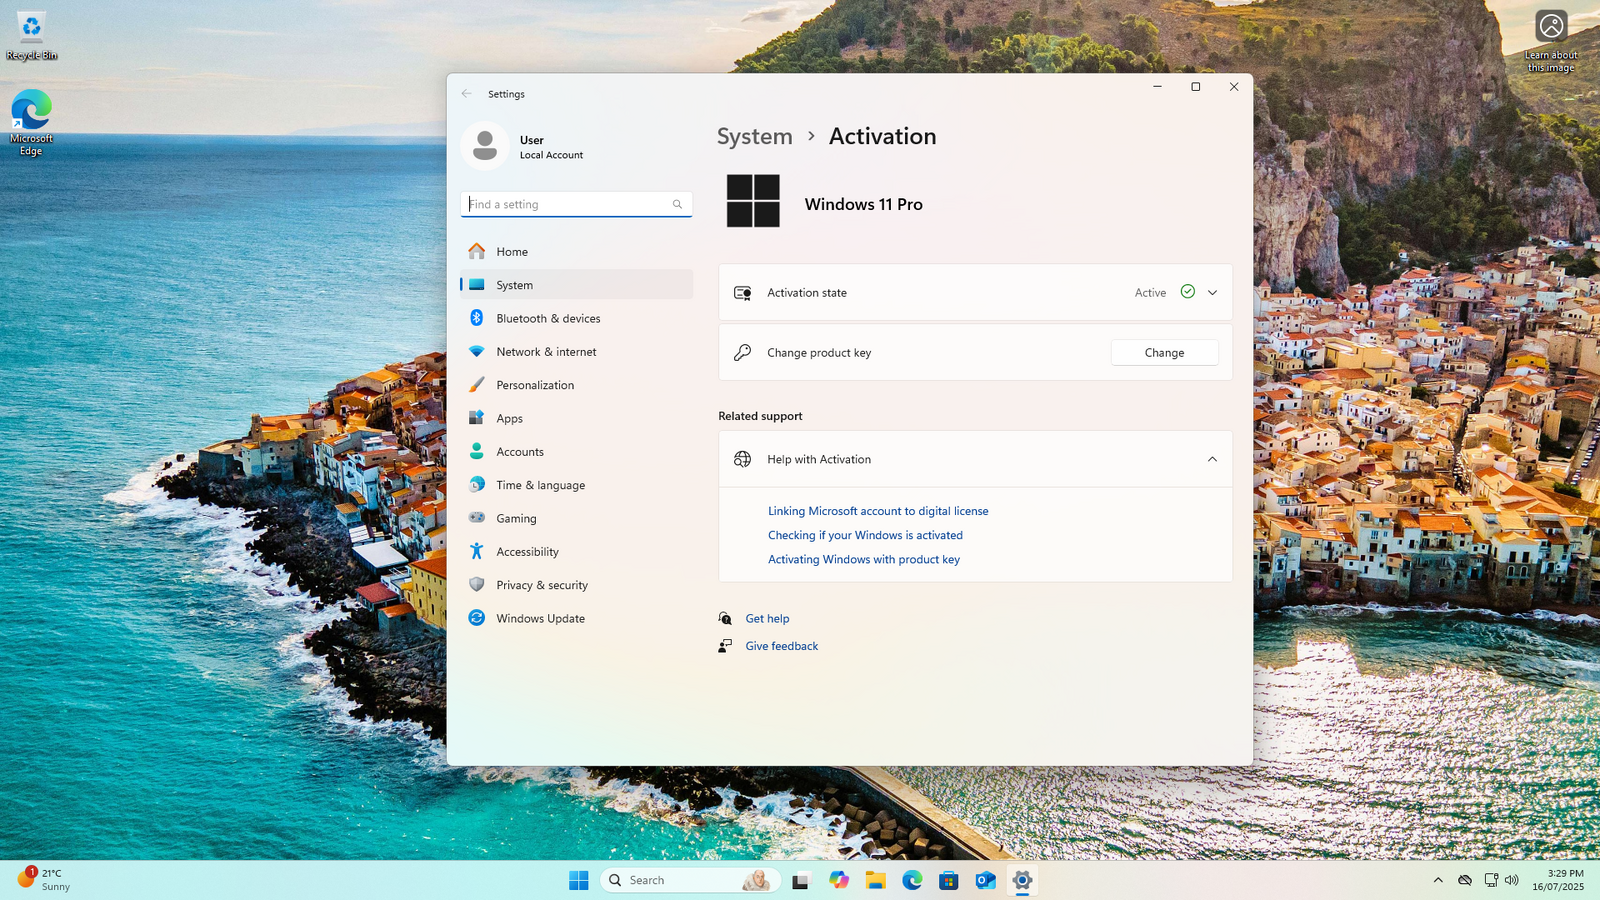Launch Copilot from the taskbar

click(838, 880)
